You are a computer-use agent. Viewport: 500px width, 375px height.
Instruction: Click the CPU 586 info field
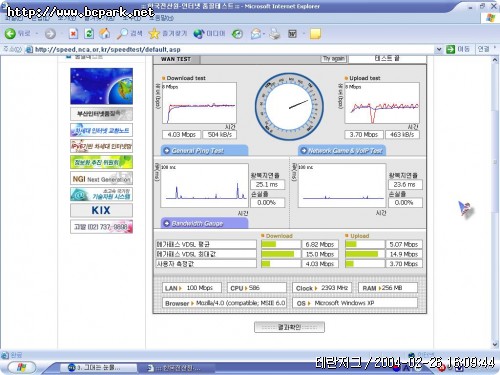(x=257, y=288)
